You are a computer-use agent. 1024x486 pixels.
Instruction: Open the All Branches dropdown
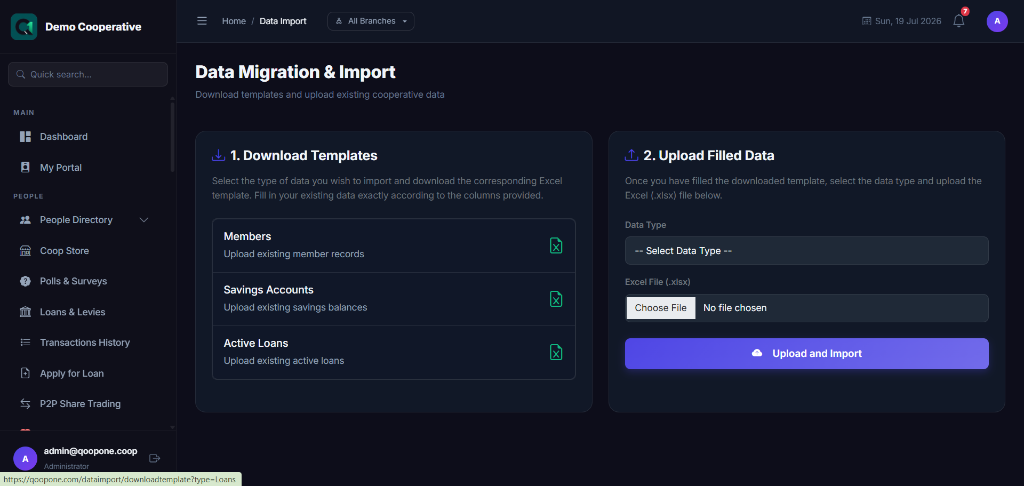pos(370,21)
